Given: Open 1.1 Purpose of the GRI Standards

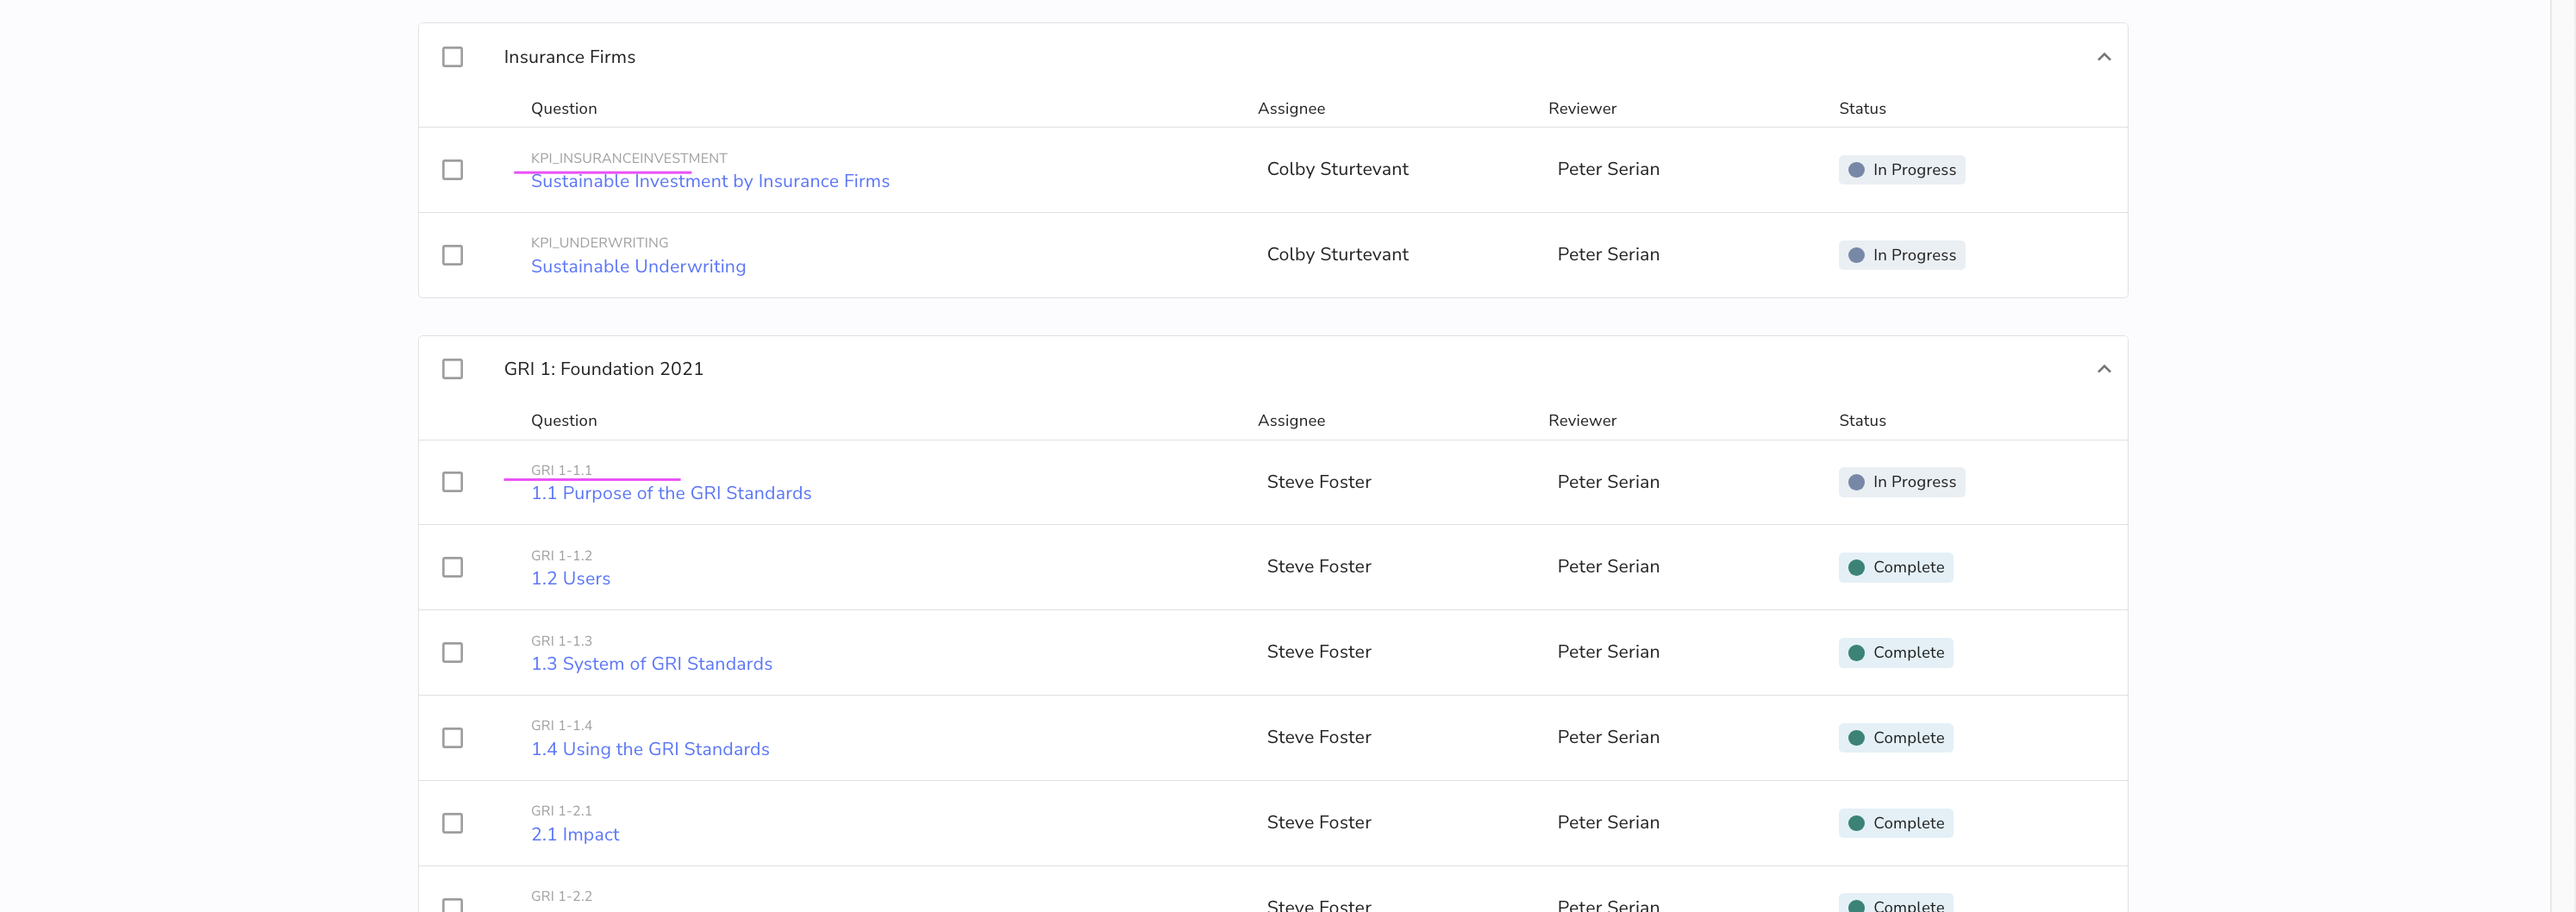Looking at the screenshot, I should coord(671,493).
